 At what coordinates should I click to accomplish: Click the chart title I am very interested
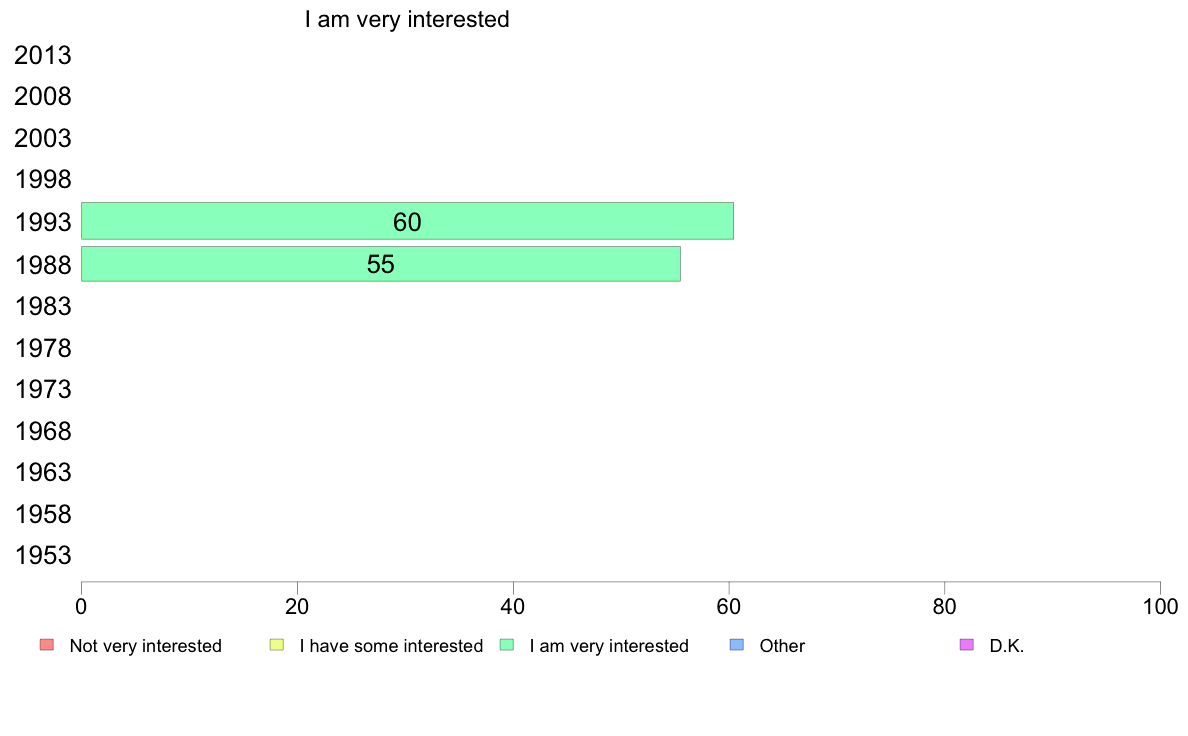[407, 19]
